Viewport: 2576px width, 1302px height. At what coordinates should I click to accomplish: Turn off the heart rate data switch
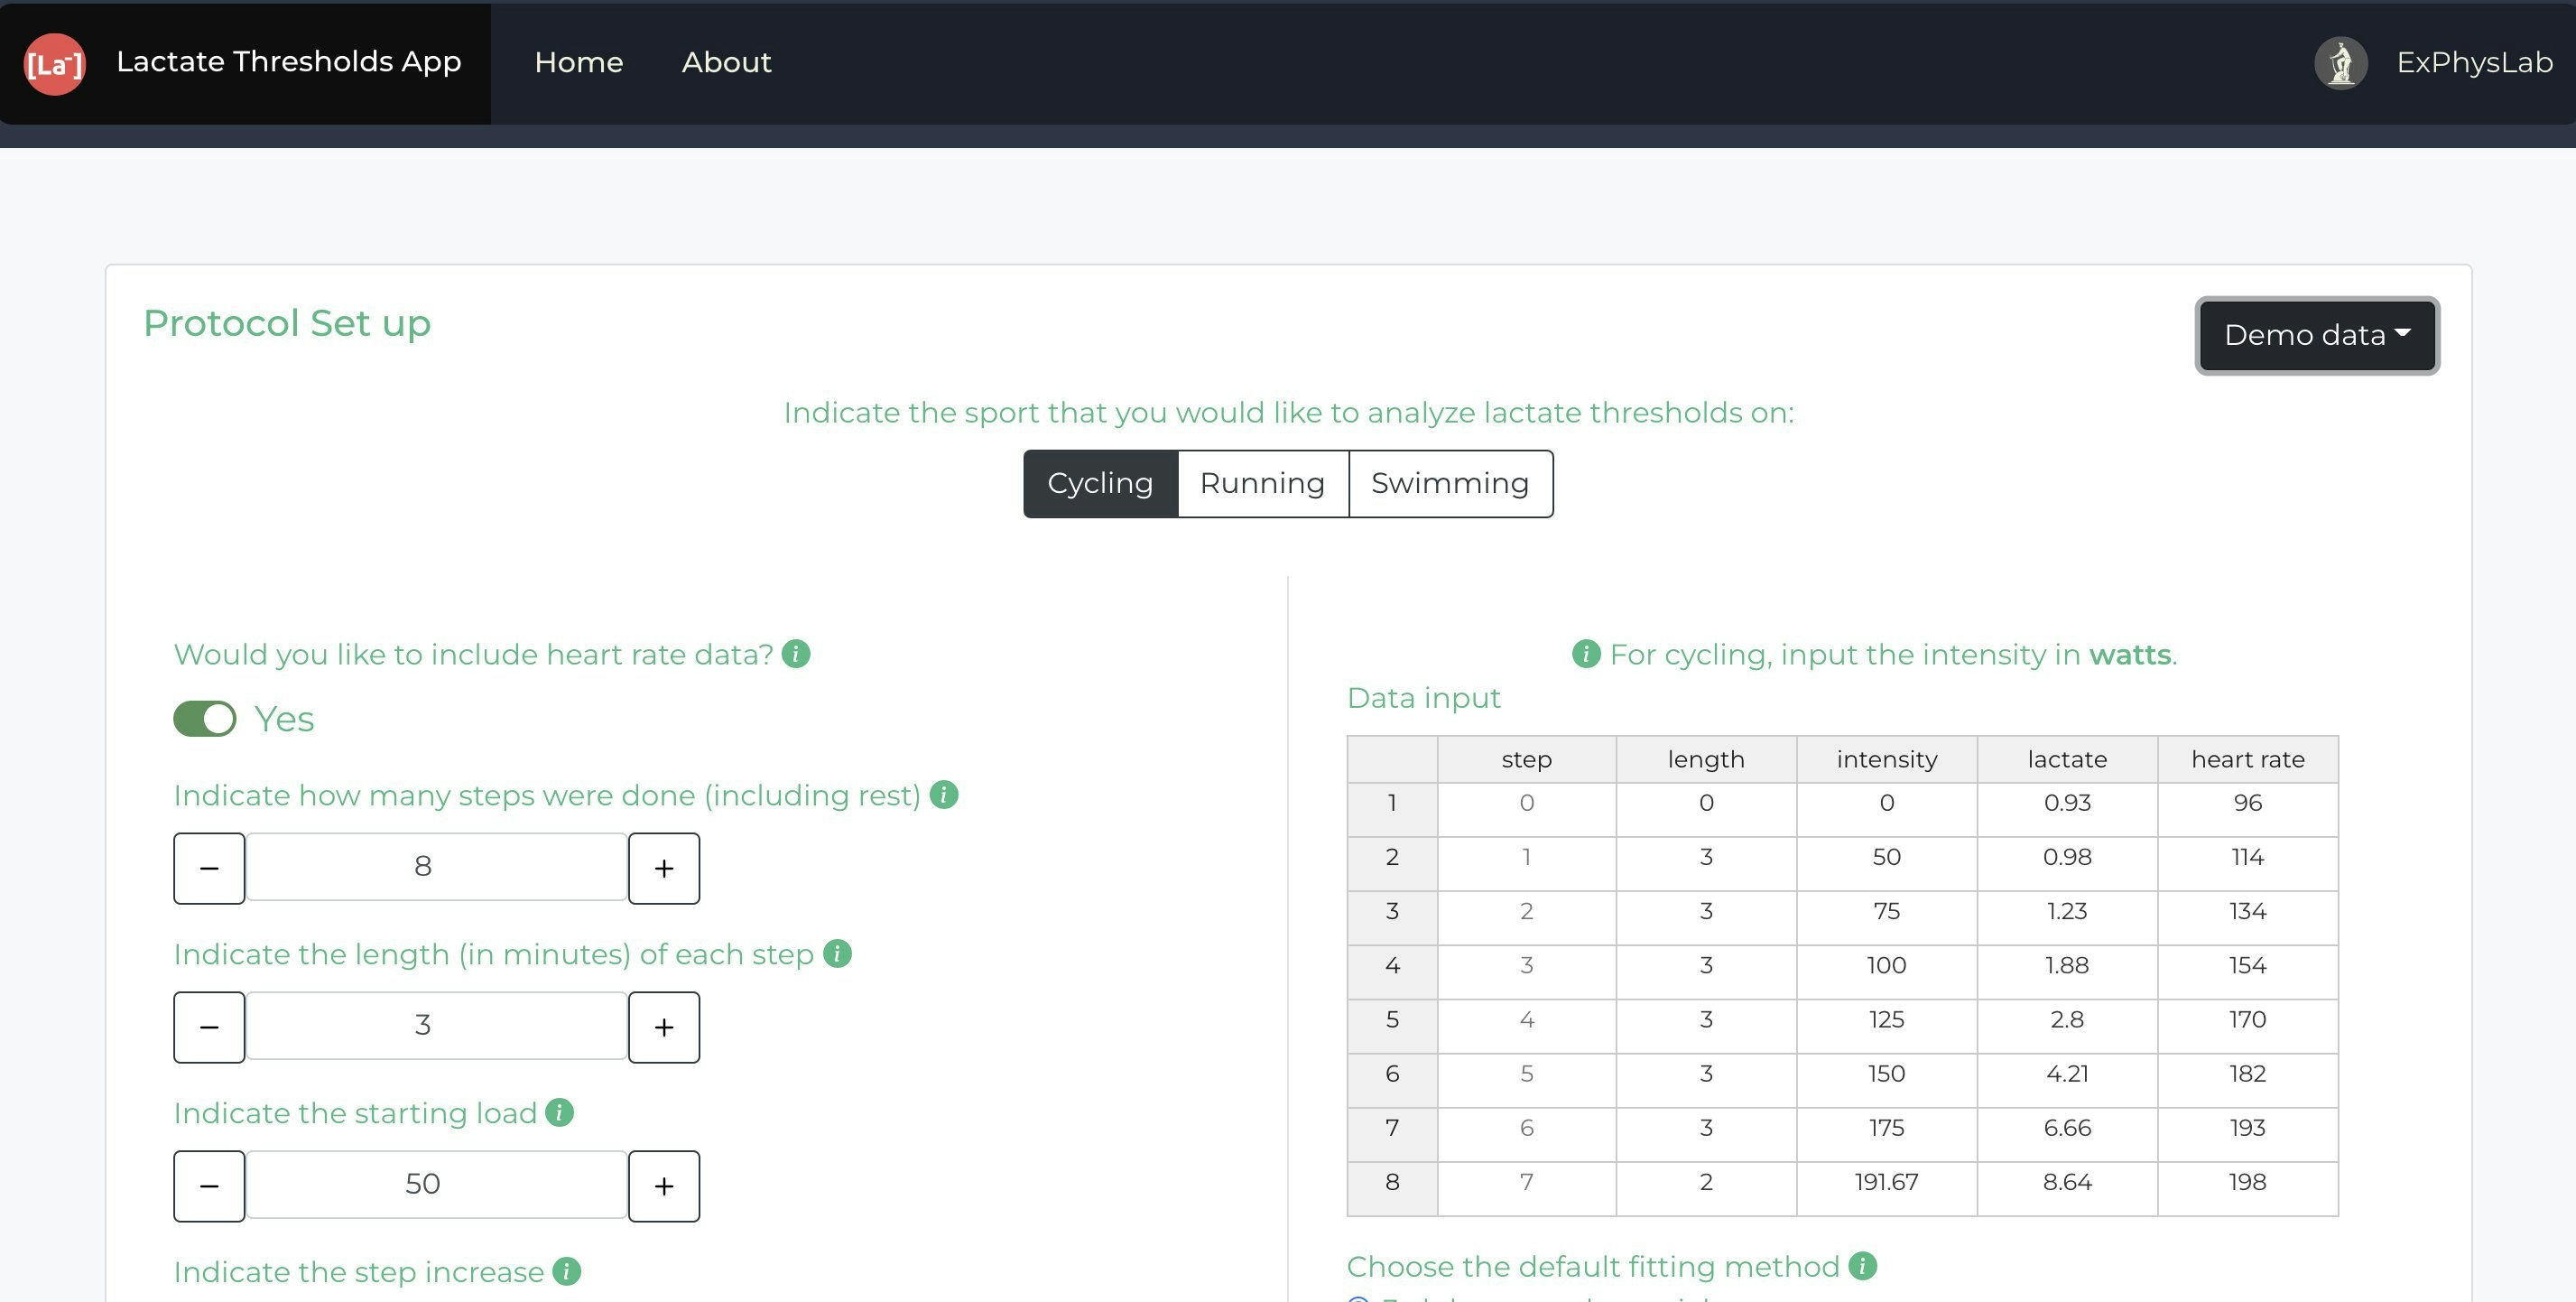205,718
